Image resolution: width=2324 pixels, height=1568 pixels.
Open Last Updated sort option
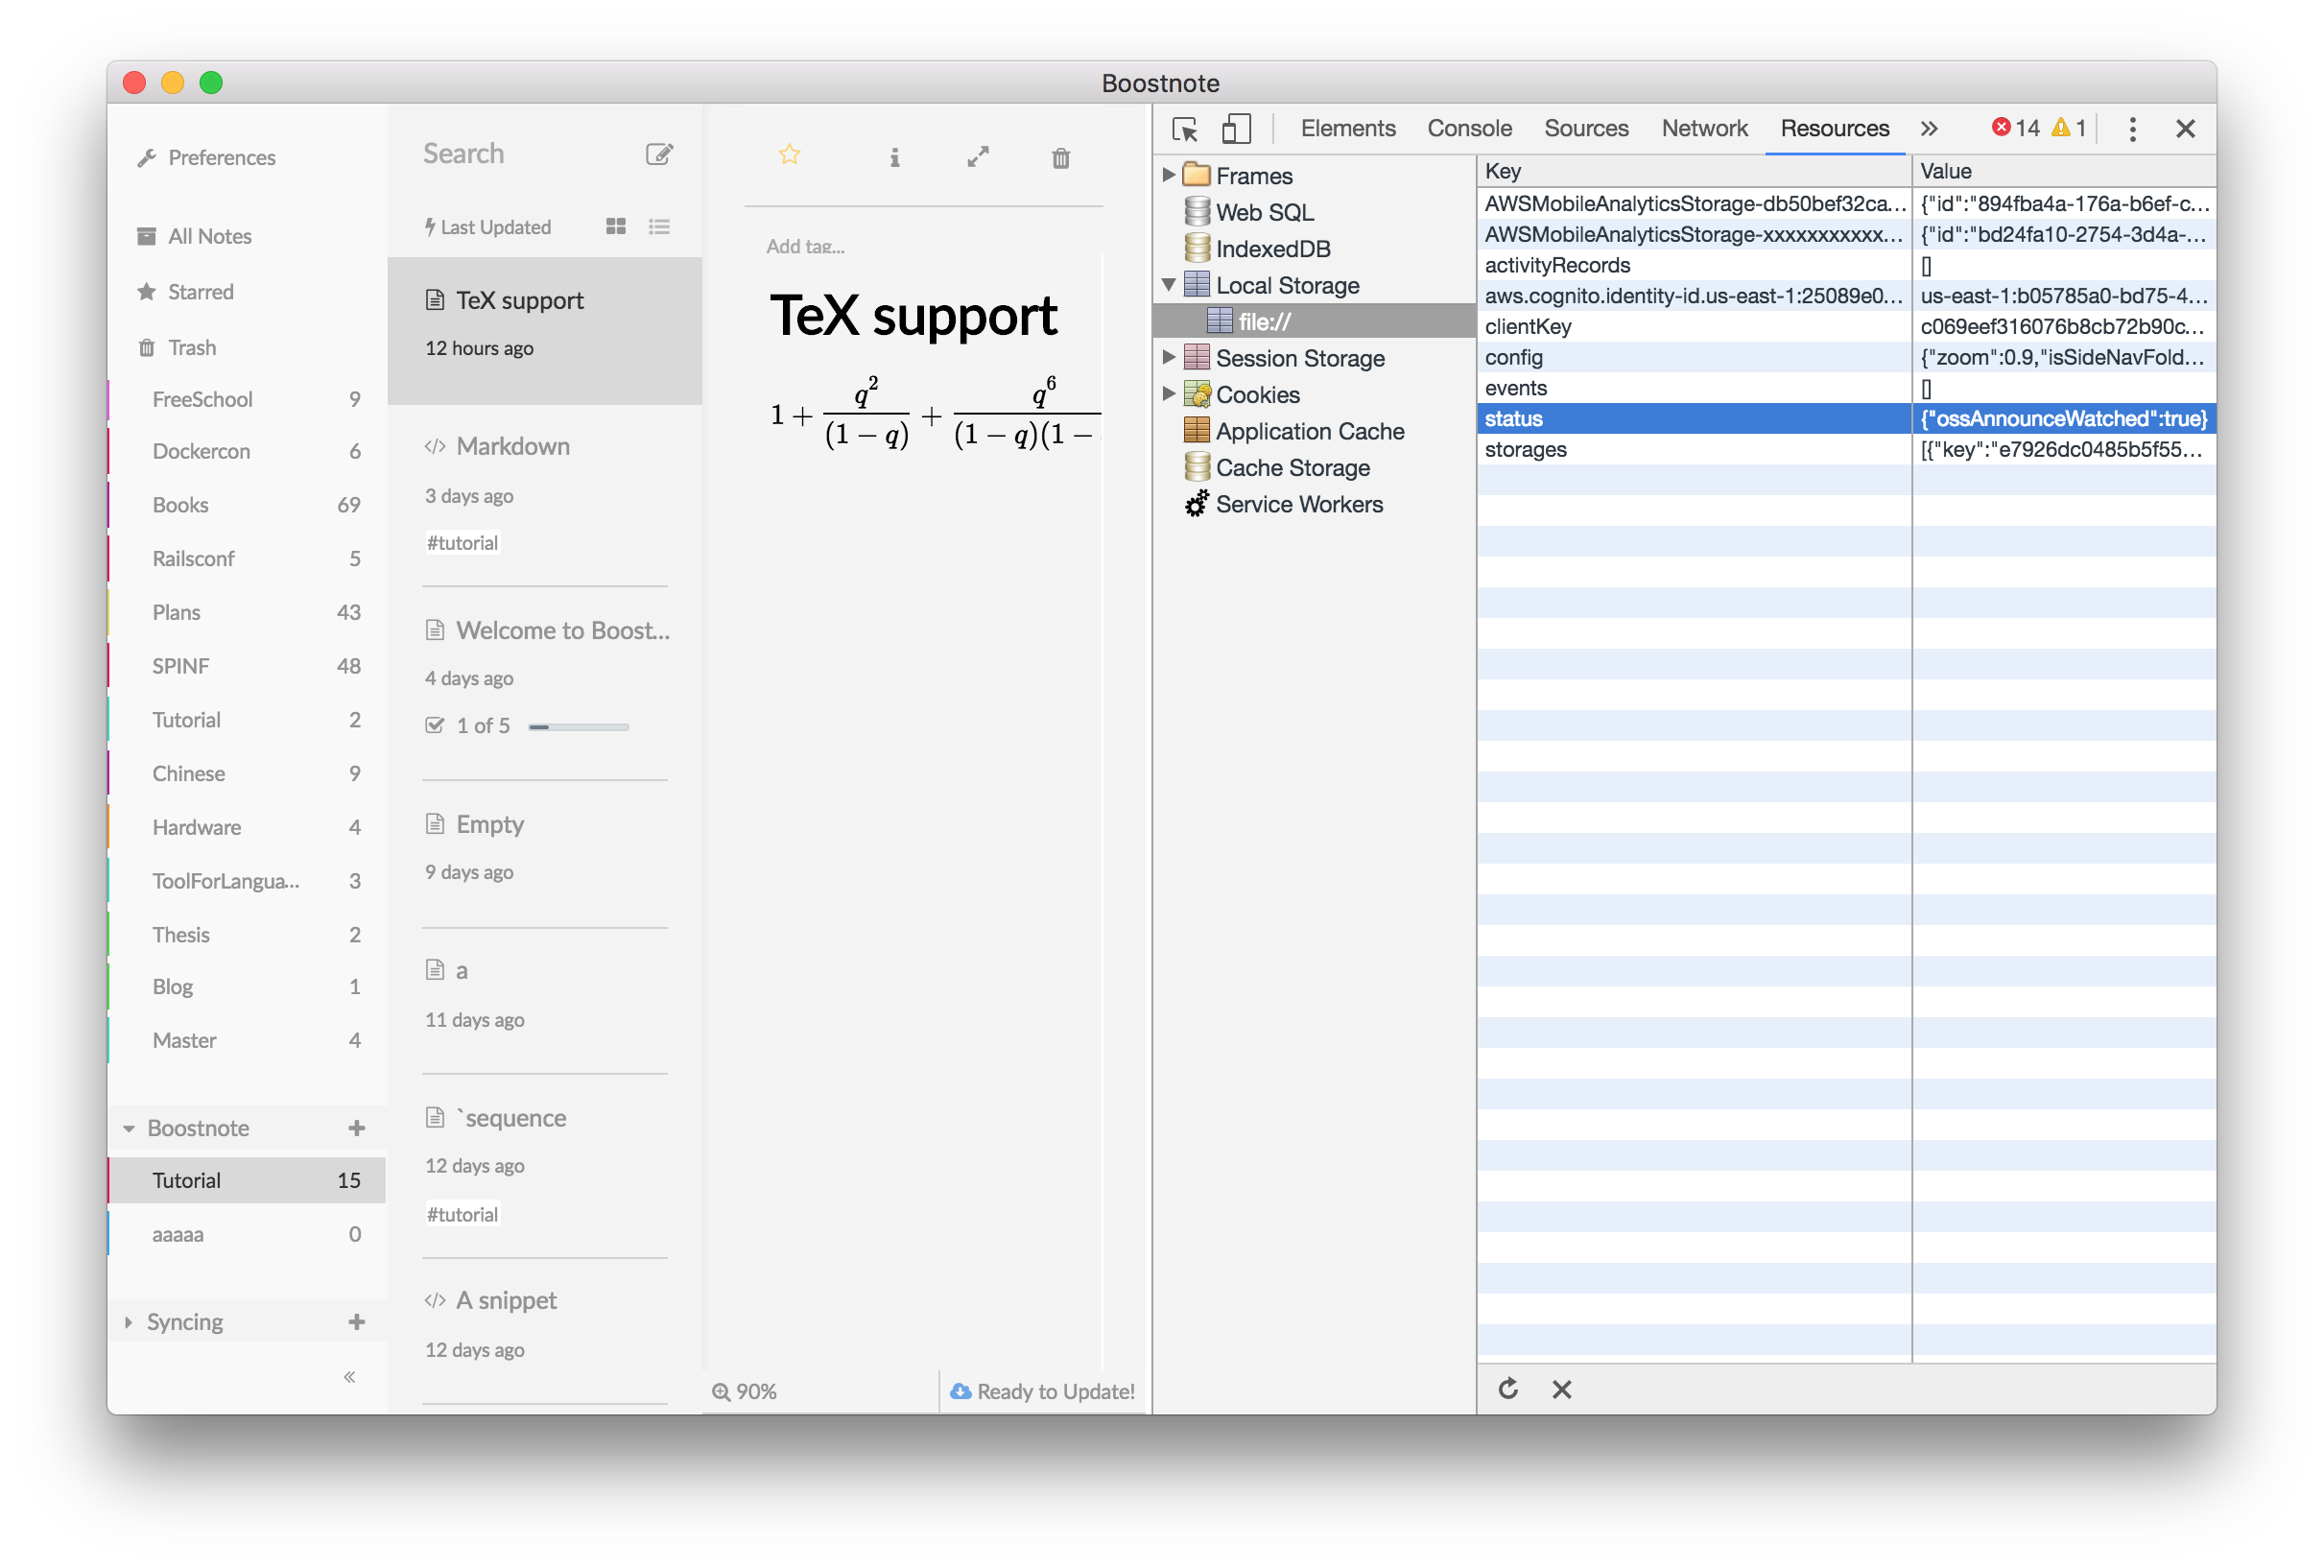tap(488, 227)
